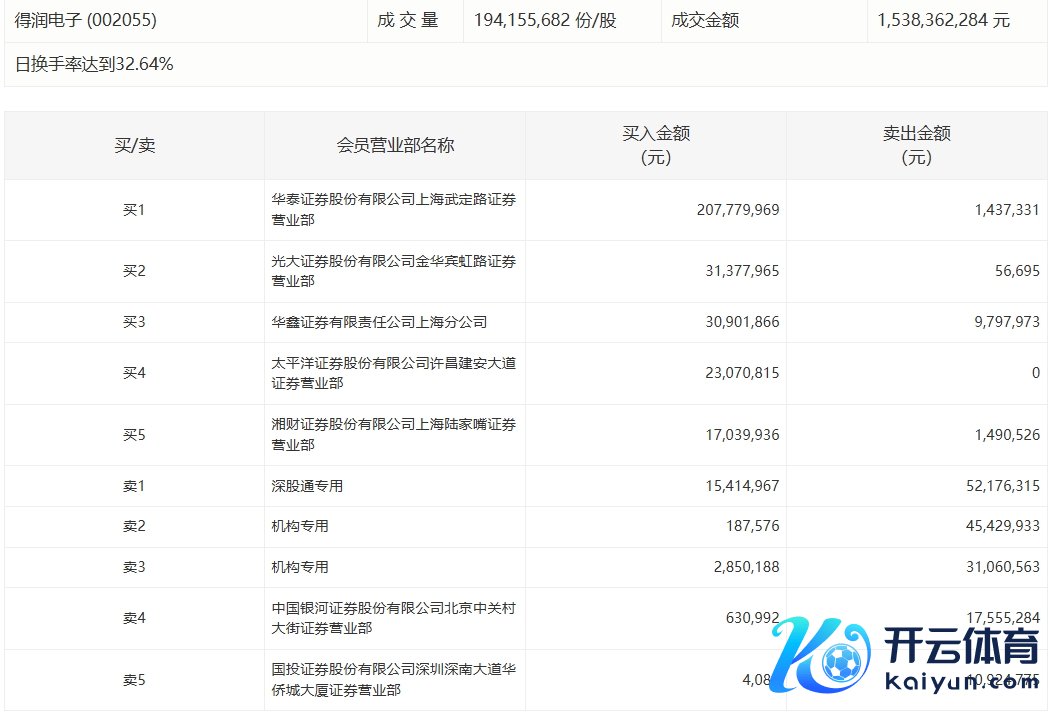Select the 太平洋证券许昌建安大道 branch name
The height and width of the screenshot is (715, 1054).
pyautogui.click(x=394, y=373)
